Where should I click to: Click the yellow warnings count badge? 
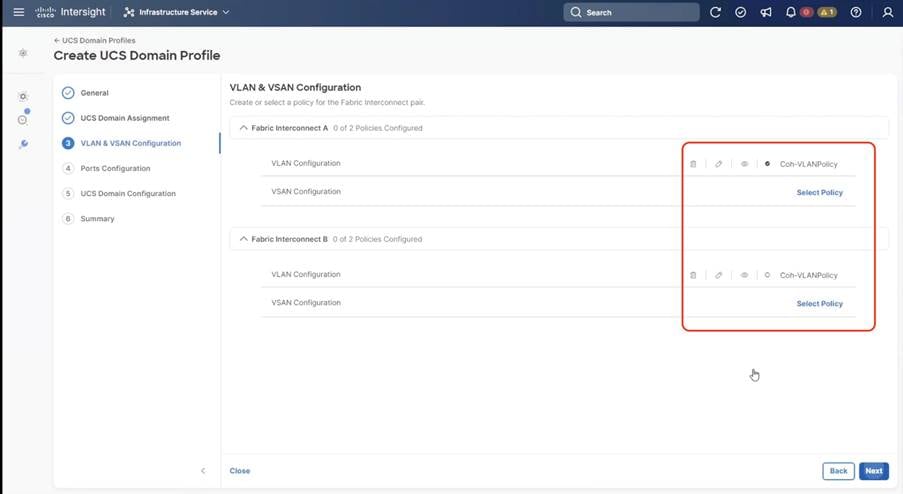pos(827,12)
